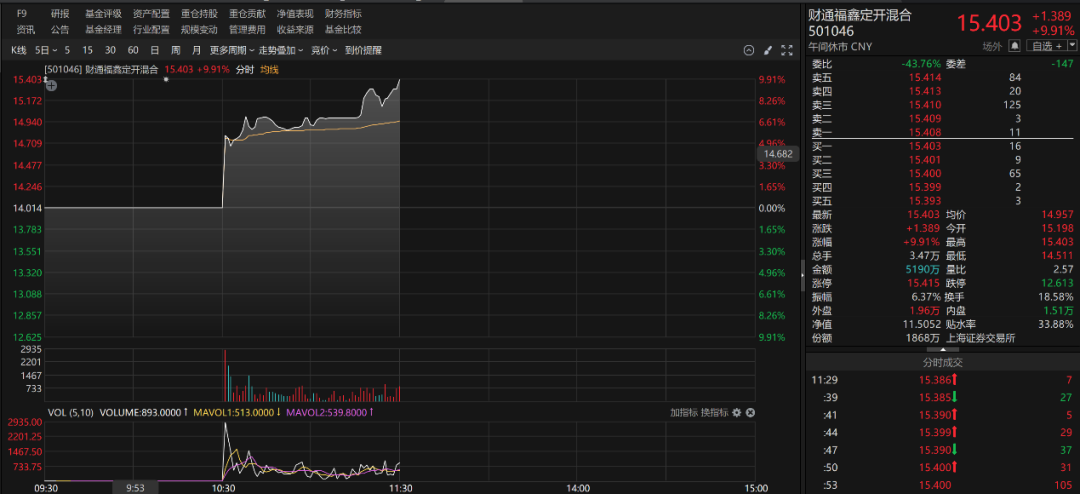This screenshot has width=1080, height=494.
Task: Open the 基金评级 fund rating tab
Action: pos(103,14)
